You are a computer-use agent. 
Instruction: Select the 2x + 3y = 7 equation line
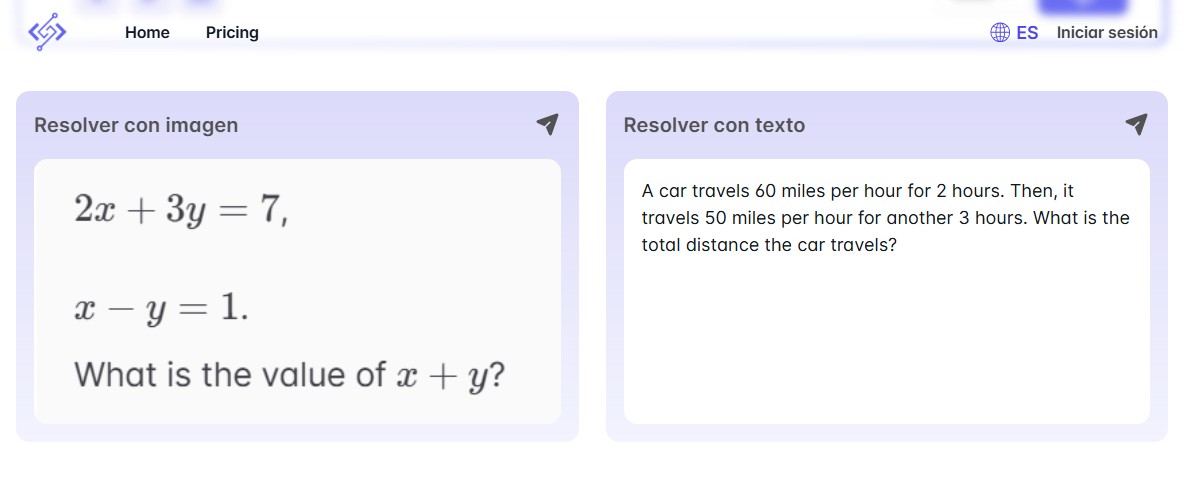[181, 208]
